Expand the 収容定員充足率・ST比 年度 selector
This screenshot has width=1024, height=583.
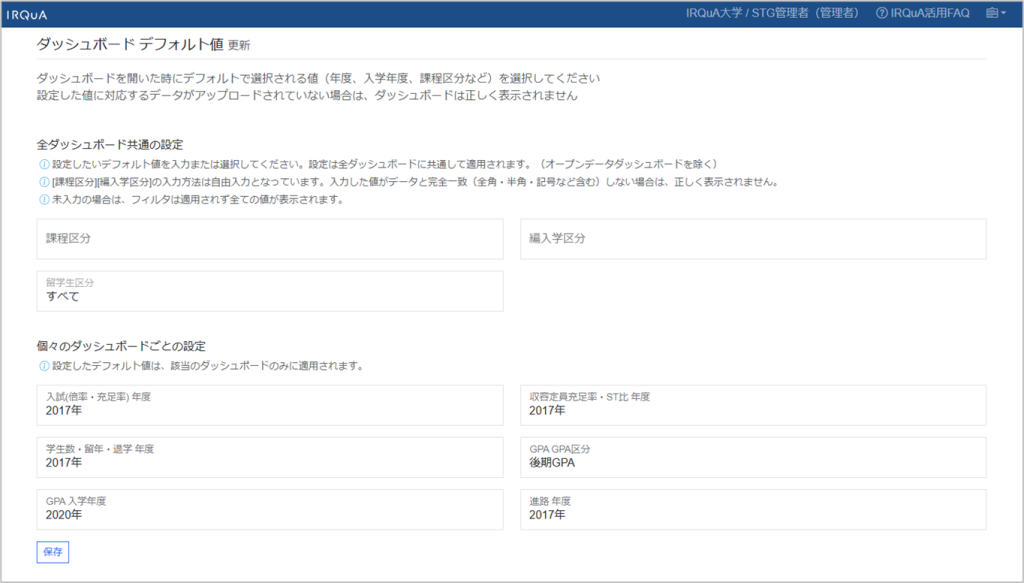pyautogui.click(x=753, y=404)
